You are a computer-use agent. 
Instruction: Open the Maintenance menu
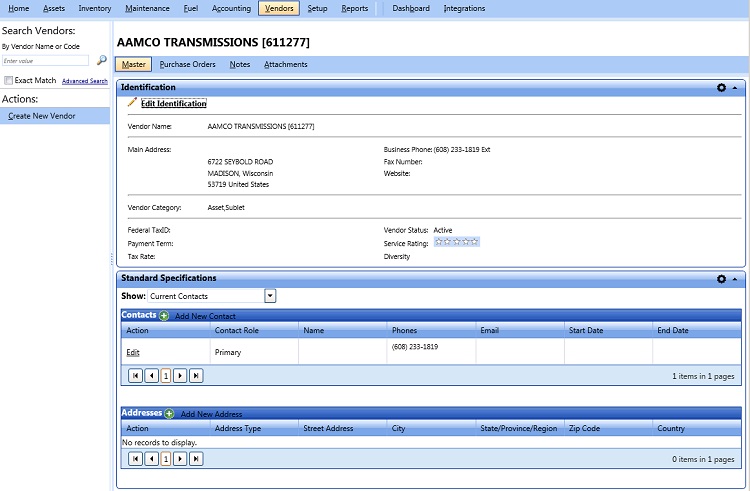pyautogui.click(x=147, y=8)
